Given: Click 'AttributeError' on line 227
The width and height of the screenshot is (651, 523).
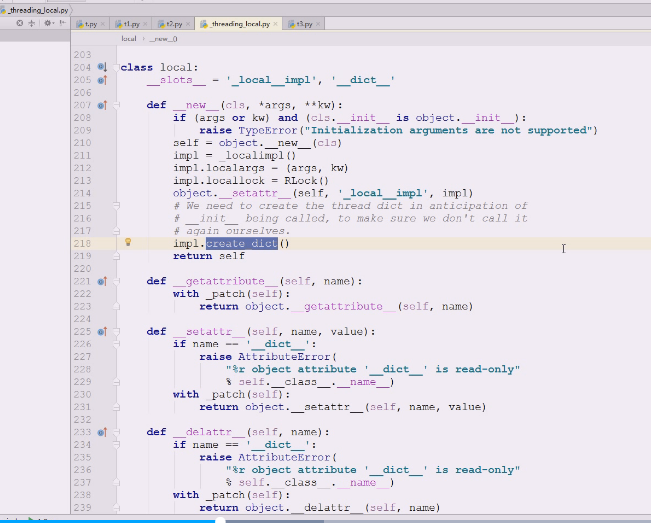Looking at the screenshot, I should click(284, 357).
